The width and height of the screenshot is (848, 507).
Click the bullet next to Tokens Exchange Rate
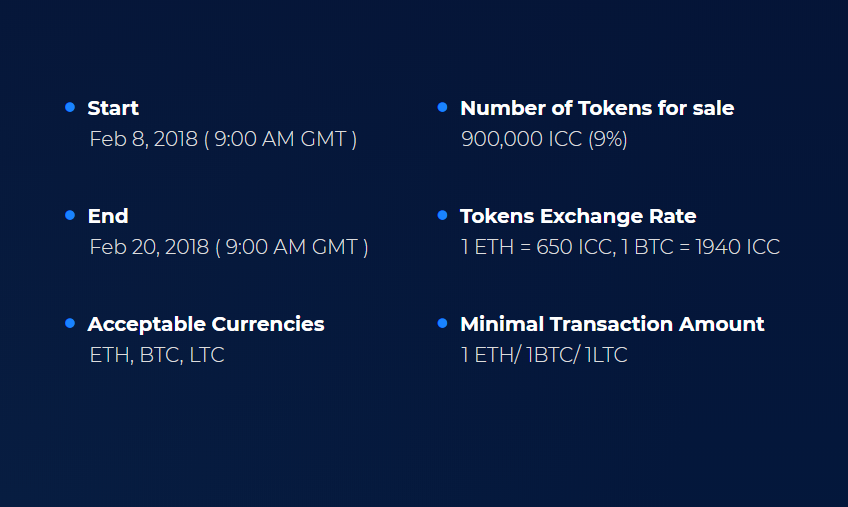click(442, 215)
